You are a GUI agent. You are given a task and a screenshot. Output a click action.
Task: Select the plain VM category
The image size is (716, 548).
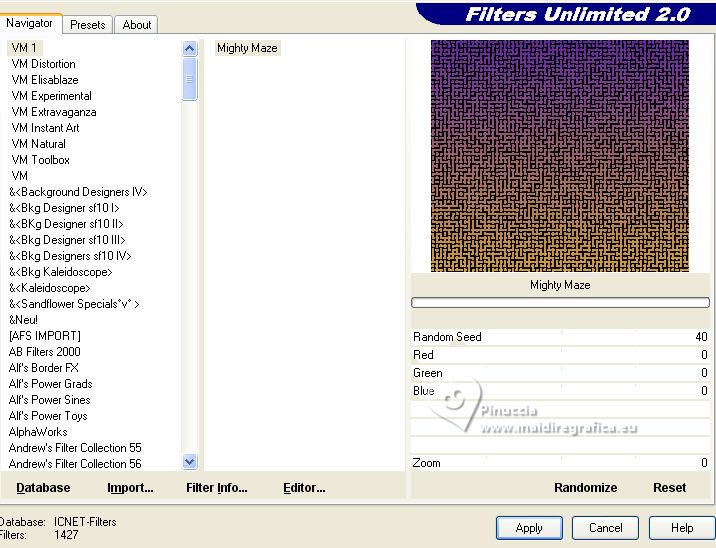[x=20, y=176]
